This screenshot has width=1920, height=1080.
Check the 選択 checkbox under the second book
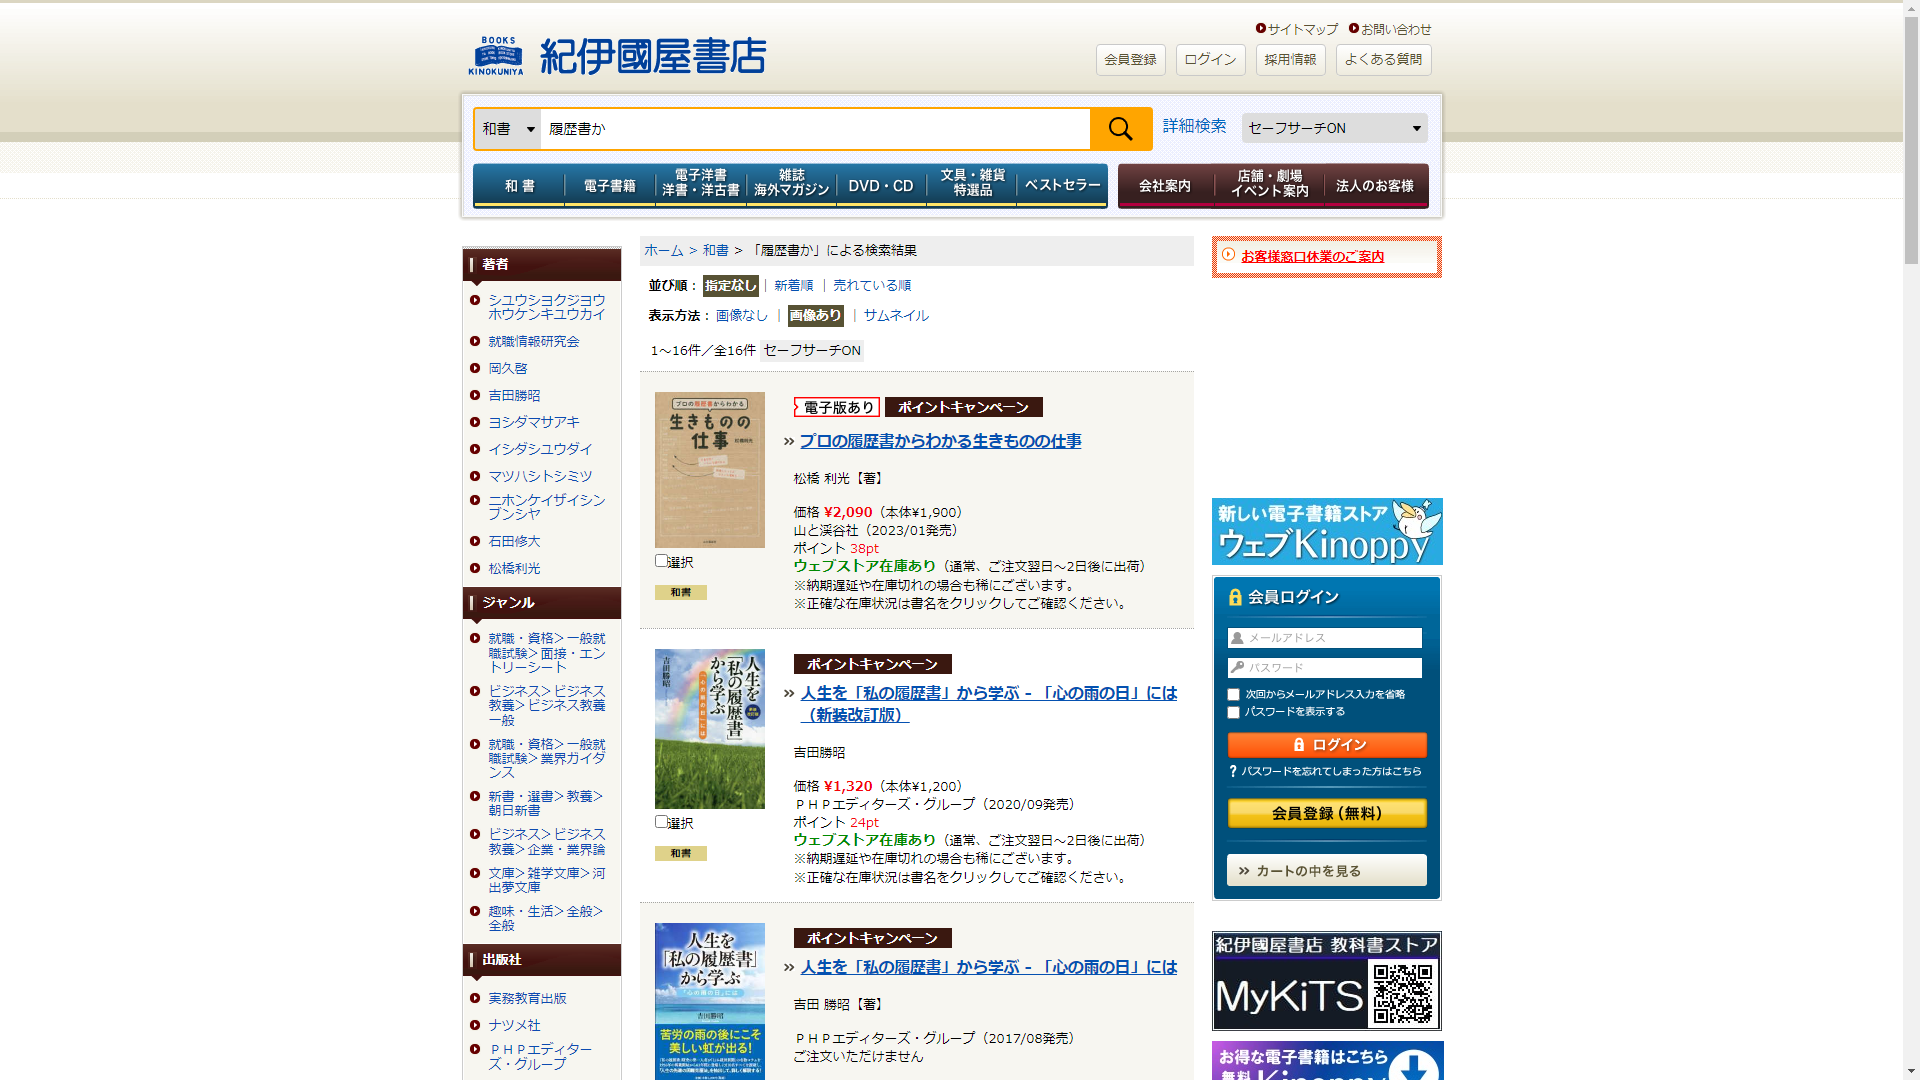point(661,822)
